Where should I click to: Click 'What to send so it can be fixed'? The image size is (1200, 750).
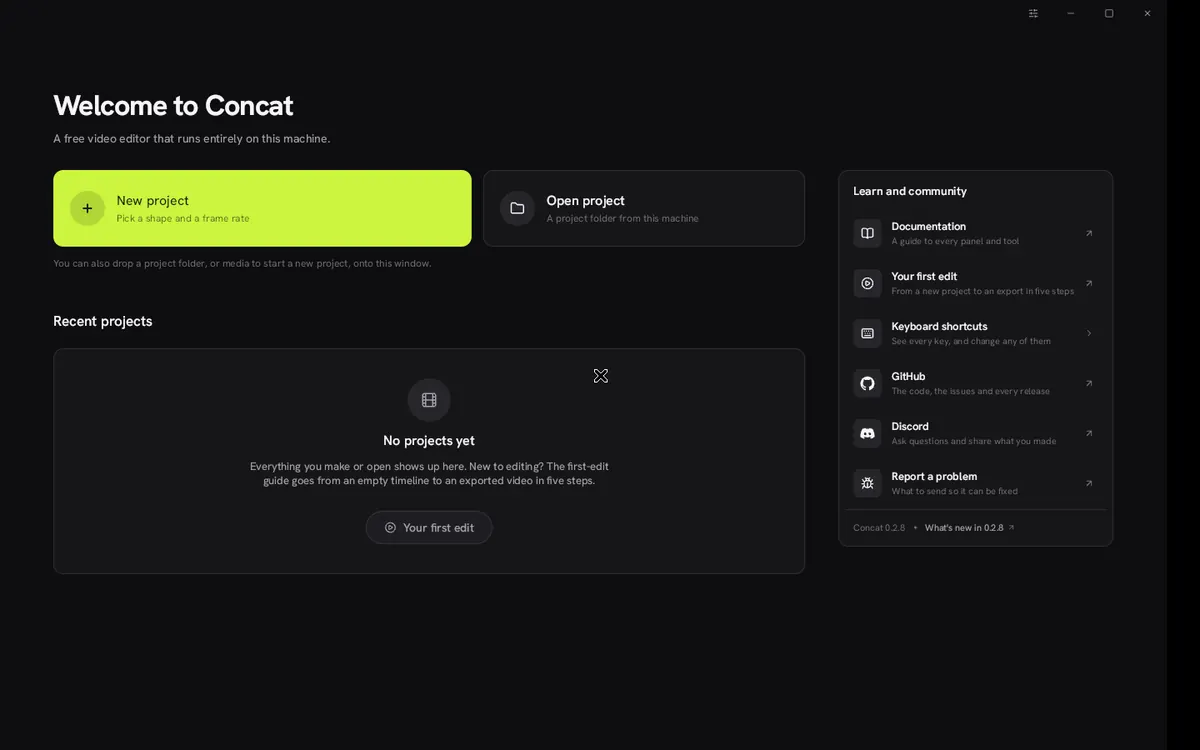pos(955,491)
